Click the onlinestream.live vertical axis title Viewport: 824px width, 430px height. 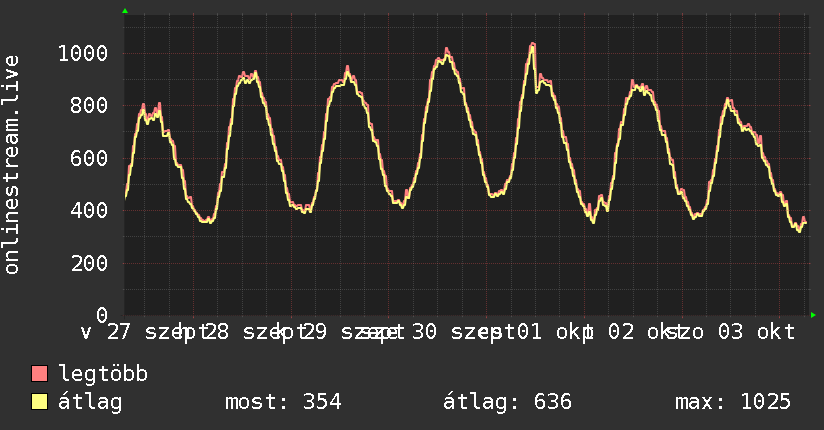click(x=12, y=165)
